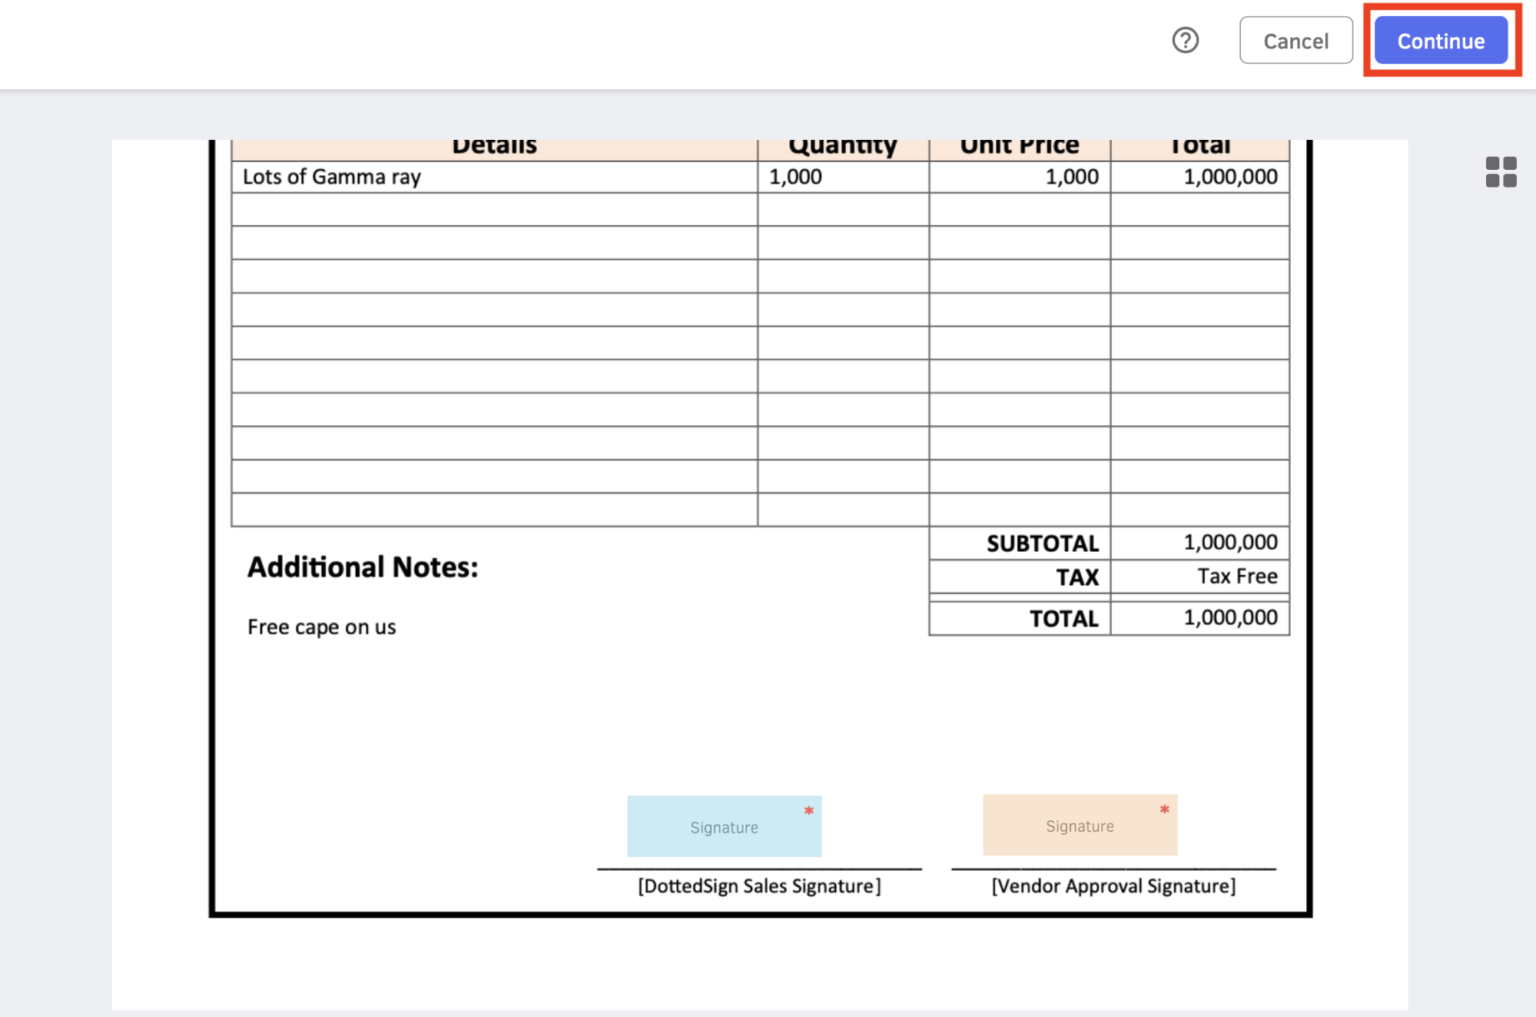Screen dimensions: 1536x1017
Task: Click the '[DottedSign Sales Signature]' label
Action: click(759, 886)
